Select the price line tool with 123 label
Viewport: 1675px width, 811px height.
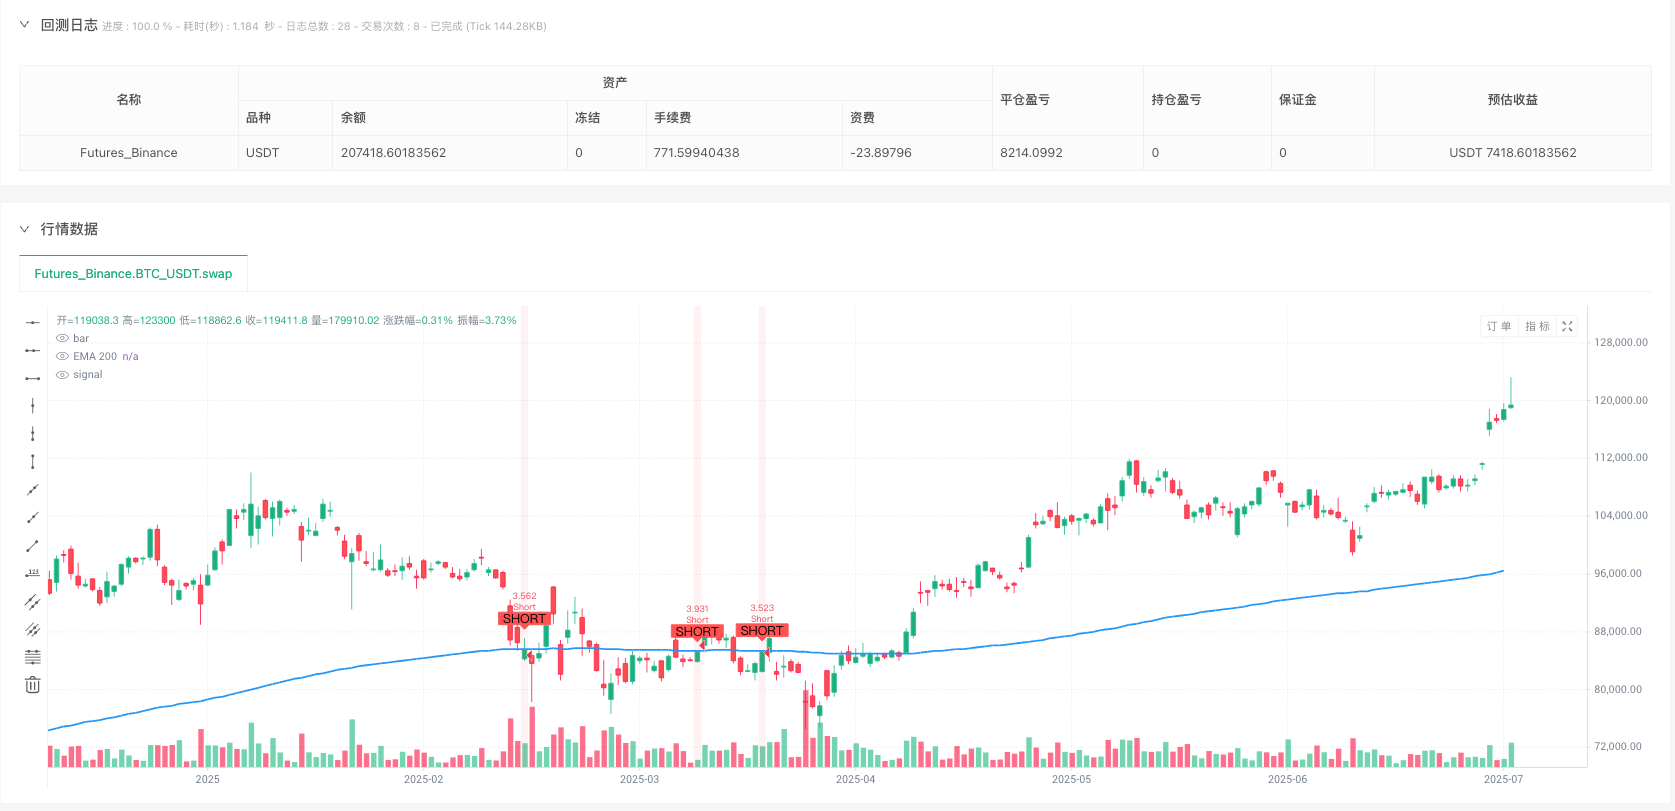[x=33, y=573]
